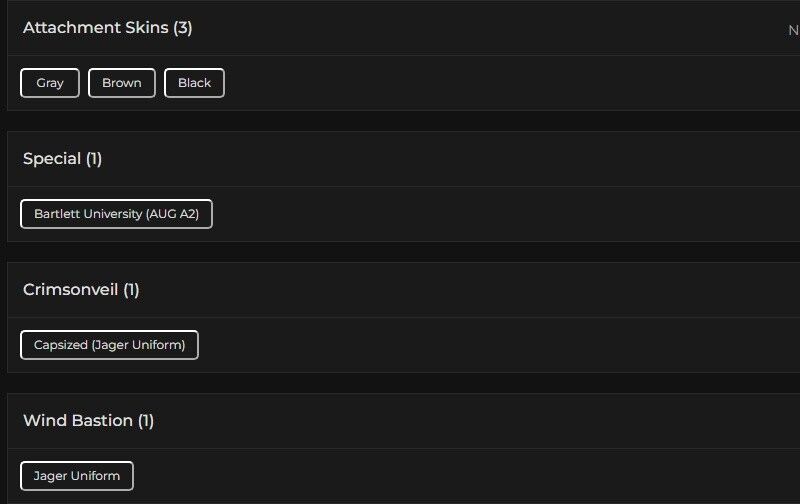Collapse the Wind Bastion (1) heading
This screenshot has height=504, width=800.
pos(78,421)
